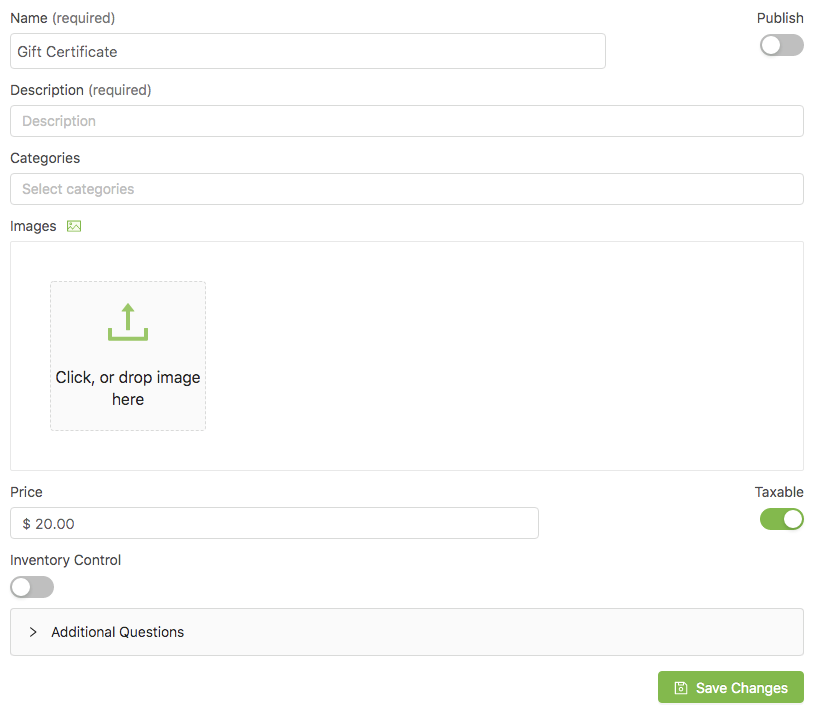The height and width of the screenshot is (707, 818).
Task: Focus the Name field containing Gift Certificate
Action: tap(308, 51)
